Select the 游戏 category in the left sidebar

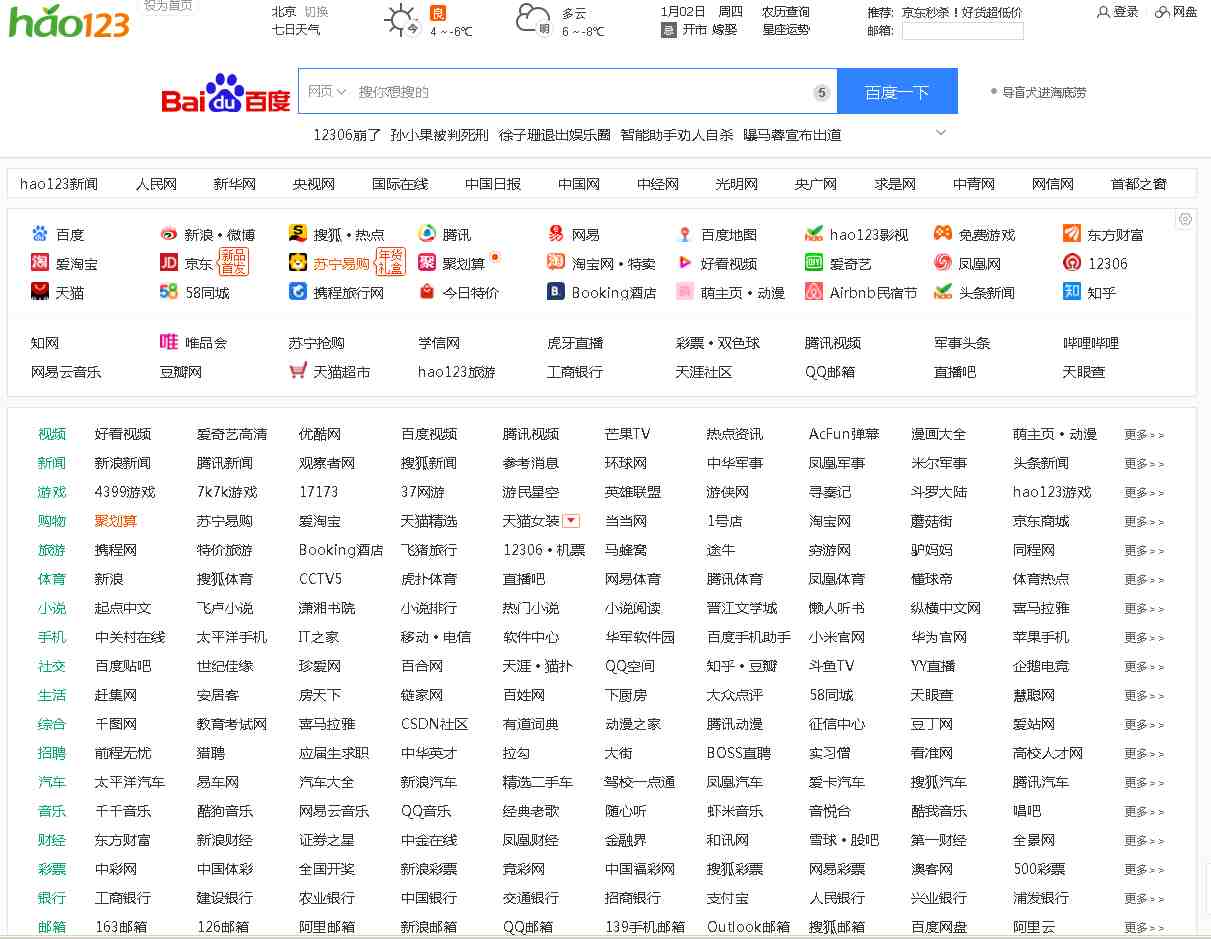[x=52, y=491]
